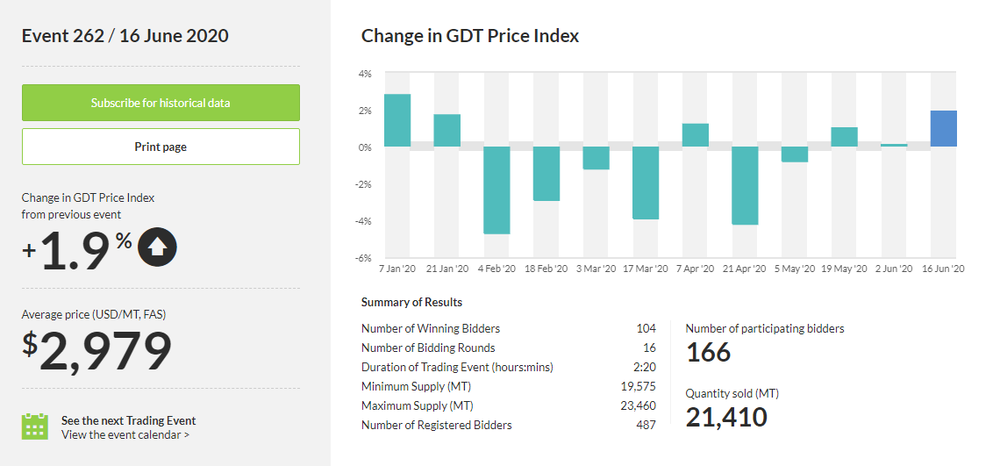1000x466 pixels.
Task: Select the 5 May '20 chart bar
Action: pyautogui.click(x=795, y=154)
